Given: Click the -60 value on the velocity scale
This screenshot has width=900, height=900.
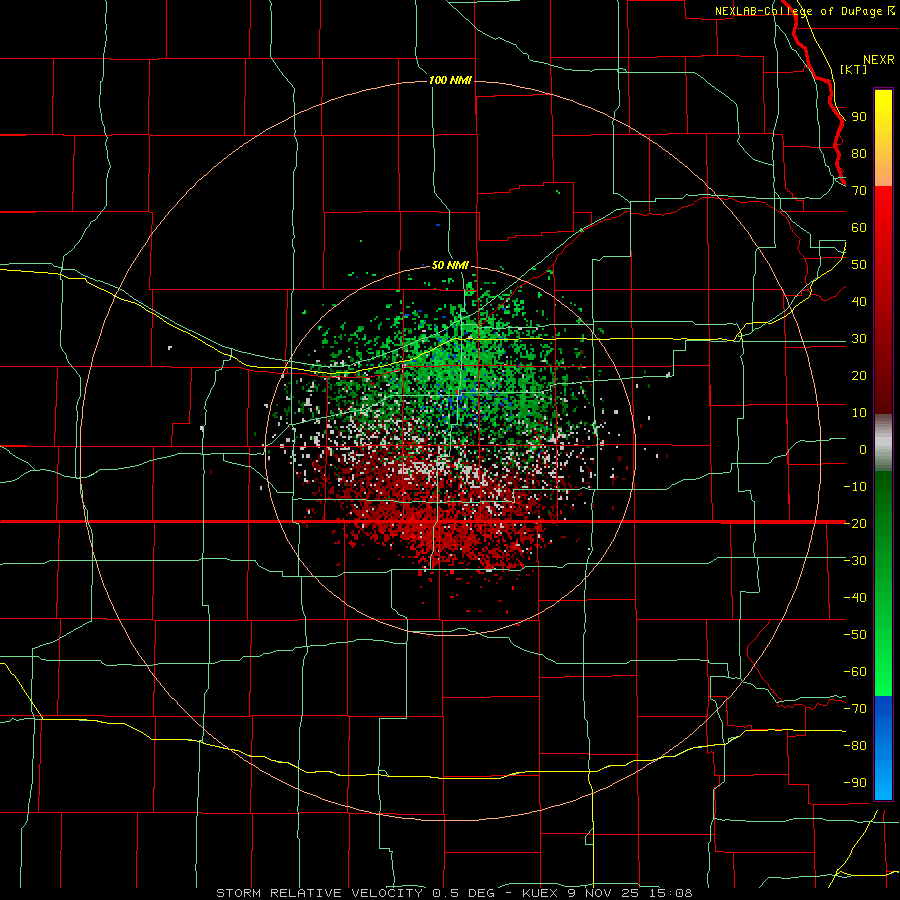Looking at the screenshot, I should [855, 672].
